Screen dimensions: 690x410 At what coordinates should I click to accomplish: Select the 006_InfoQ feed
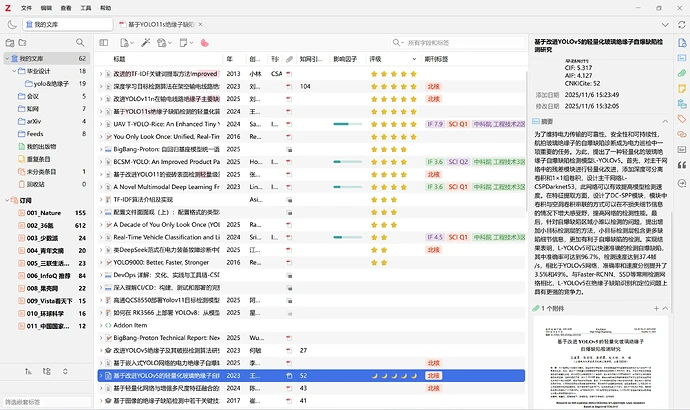48,276
